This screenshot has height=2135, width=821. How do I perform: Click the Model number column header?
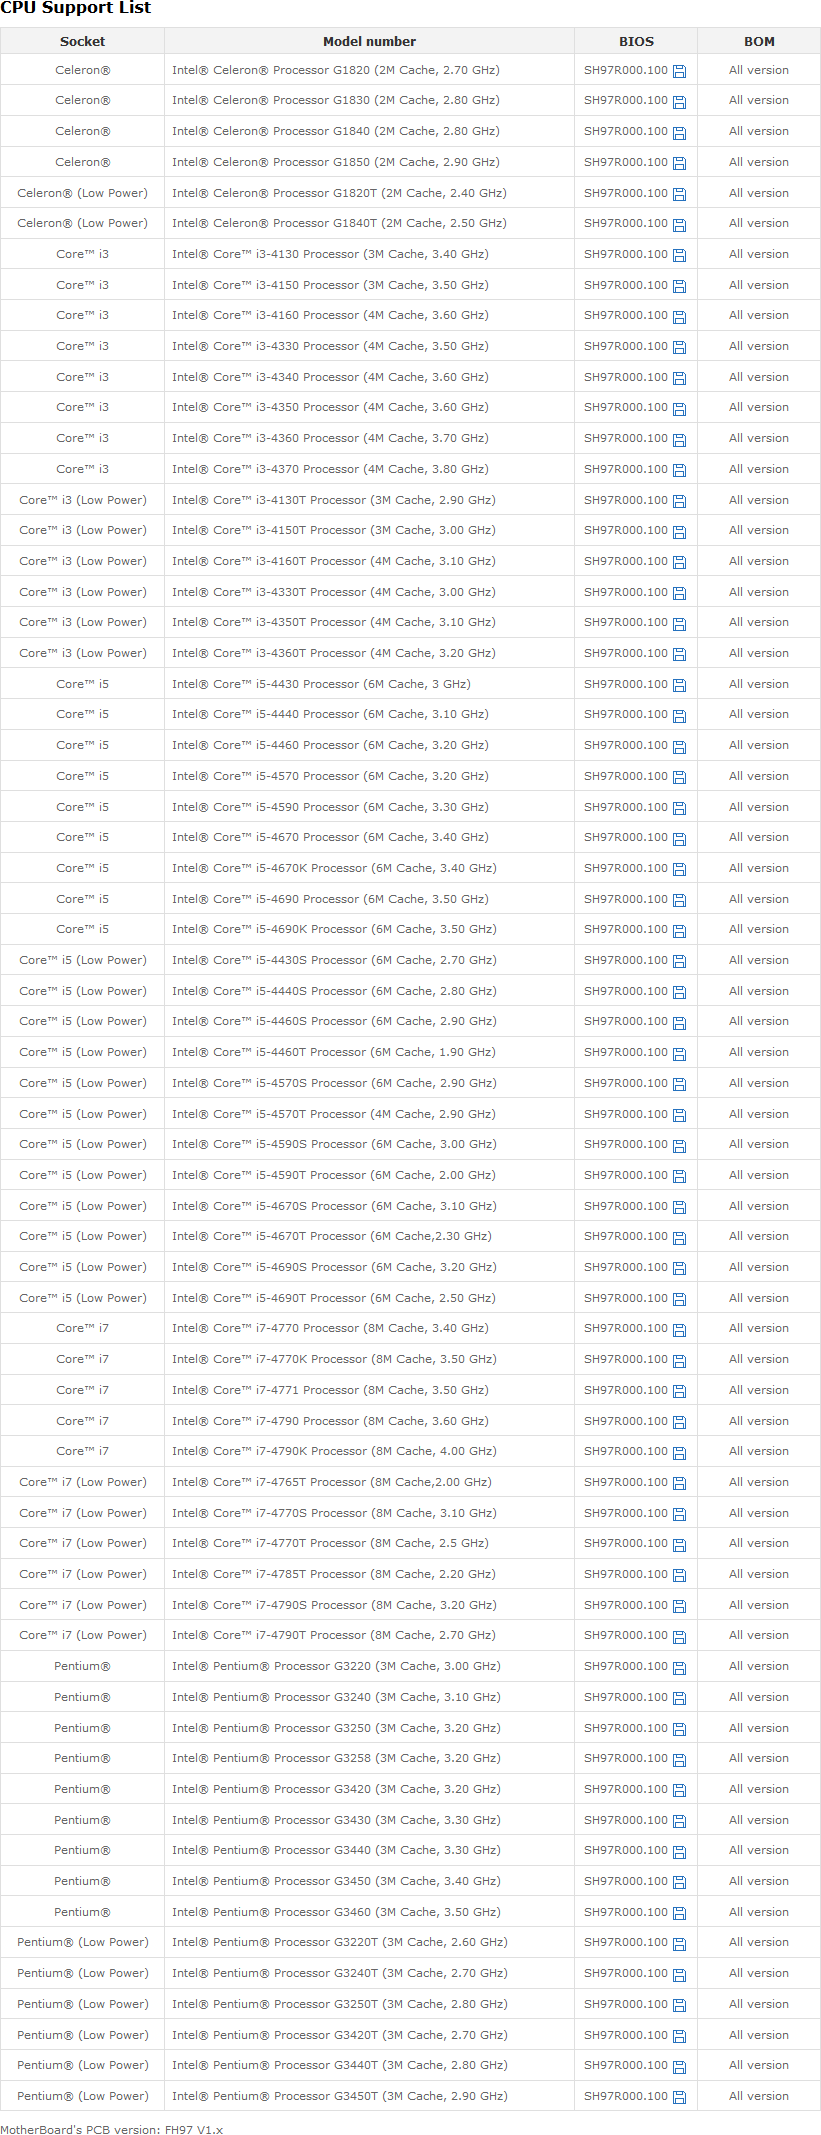(x=369, y=41)
